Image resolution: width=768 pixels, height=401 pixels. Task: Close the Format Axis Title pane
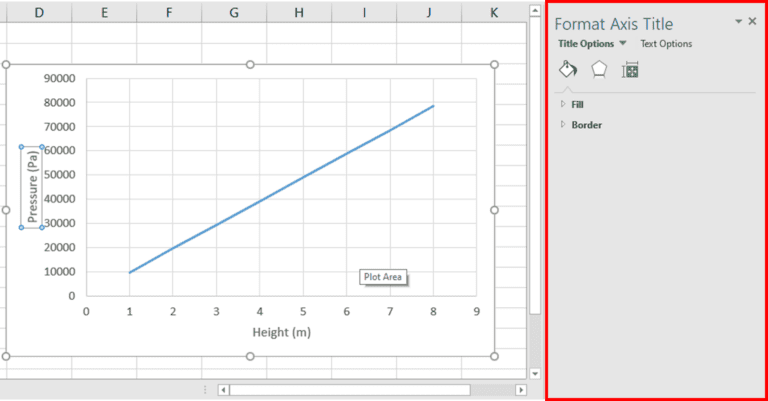pos(753,21)
